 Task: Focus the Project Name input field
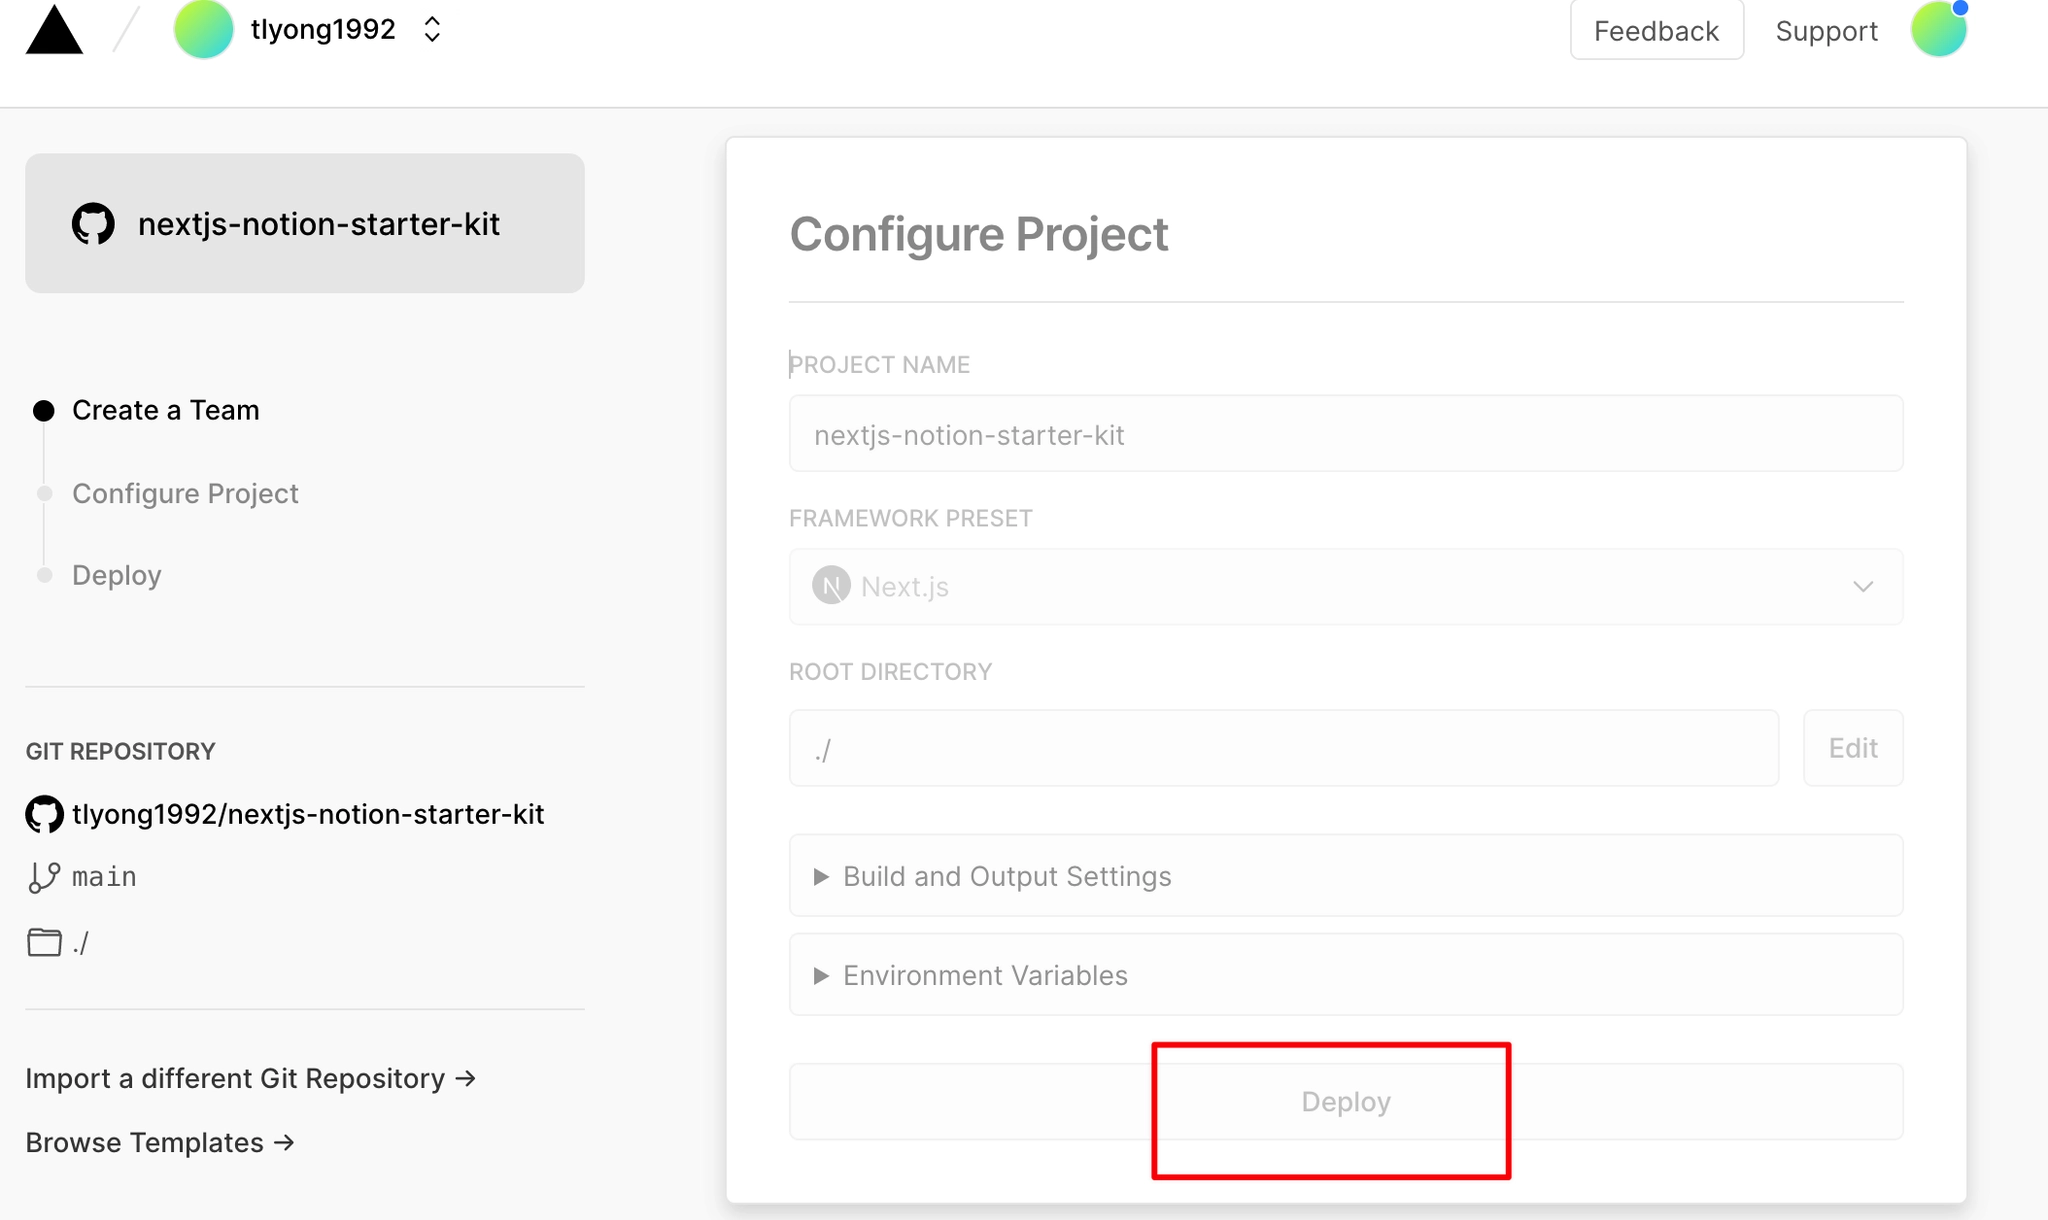1346,434
